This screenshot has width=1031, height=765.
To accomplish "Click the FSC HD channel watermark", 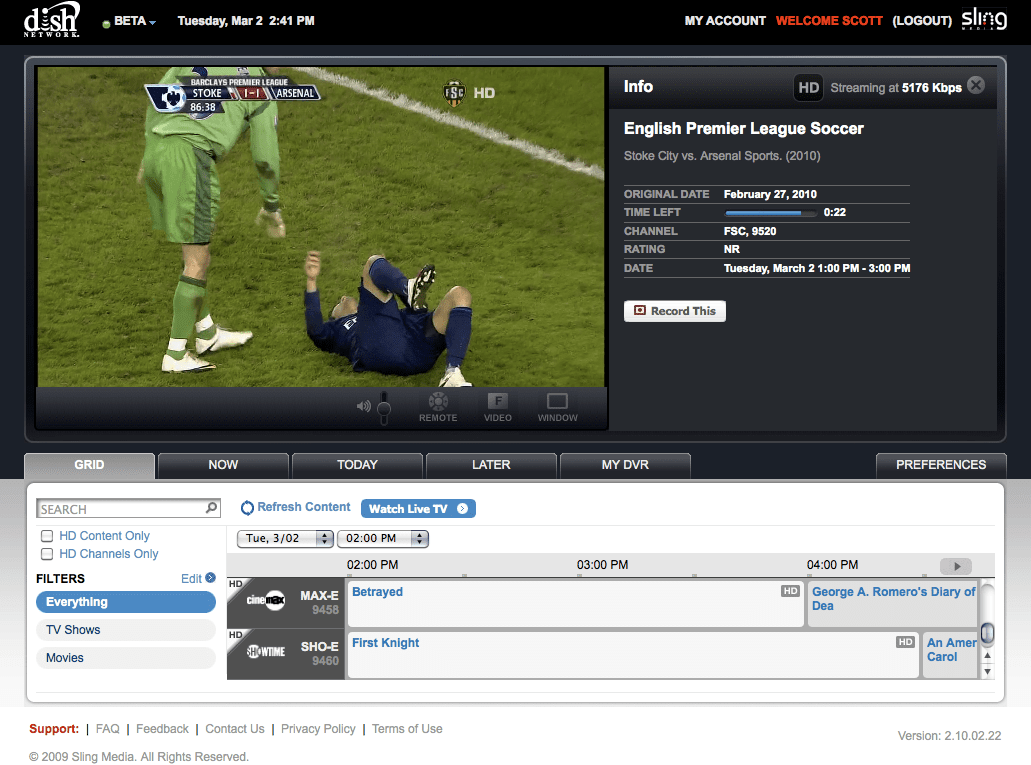I will click(x=469, y=93).
